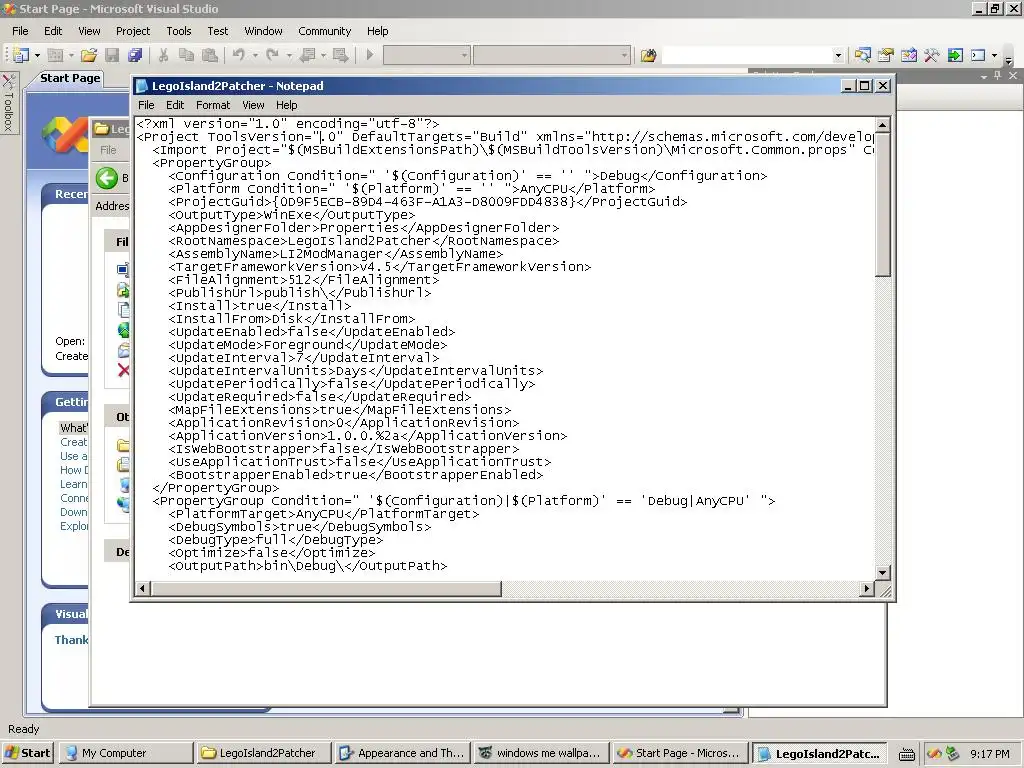Click the clock showing 9:17 PM
This screenshot has width=1024, height=768.
(x=990, y=754)
